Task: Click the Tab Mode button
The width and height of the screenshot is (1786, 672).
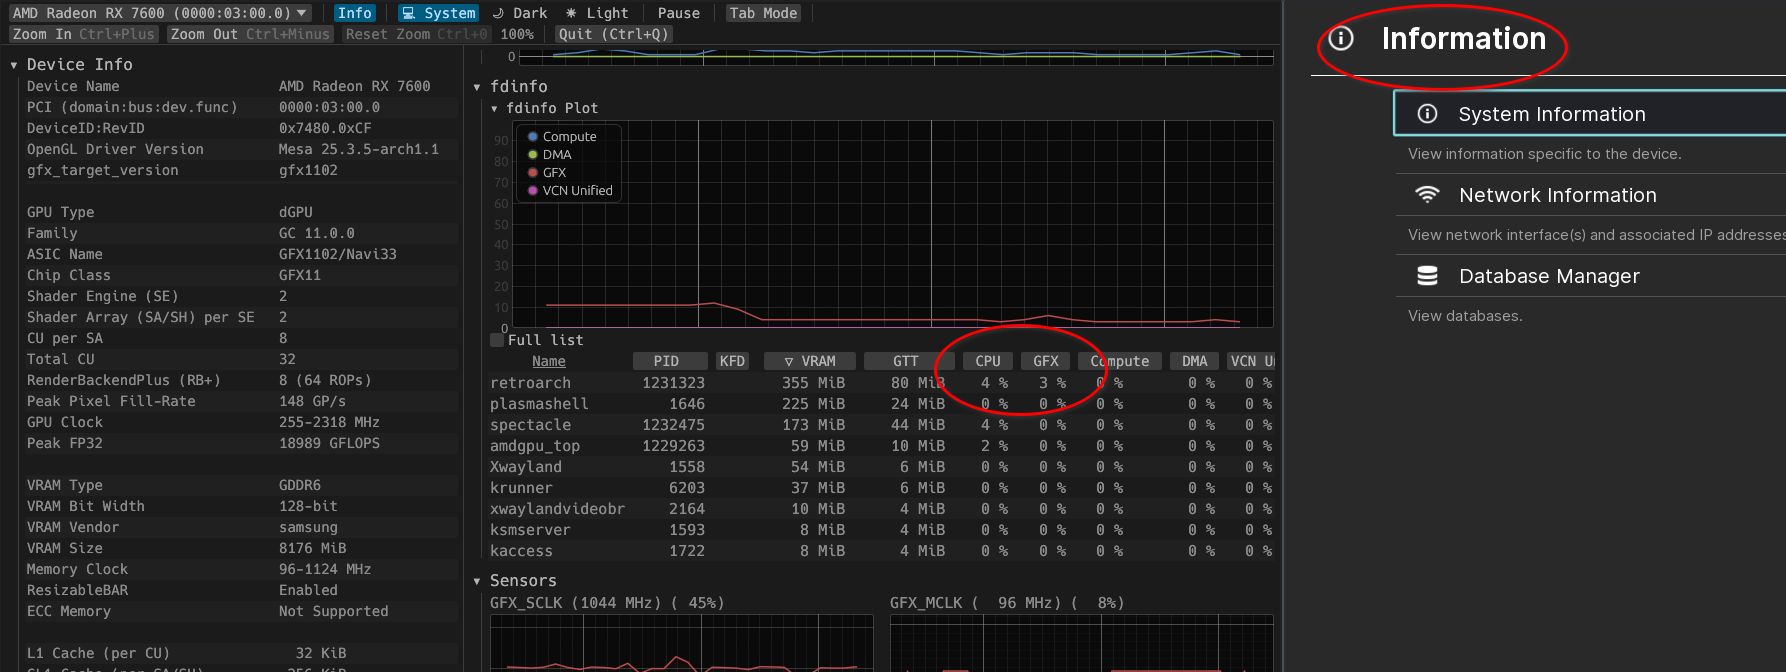Action: [x=763, y=13]
